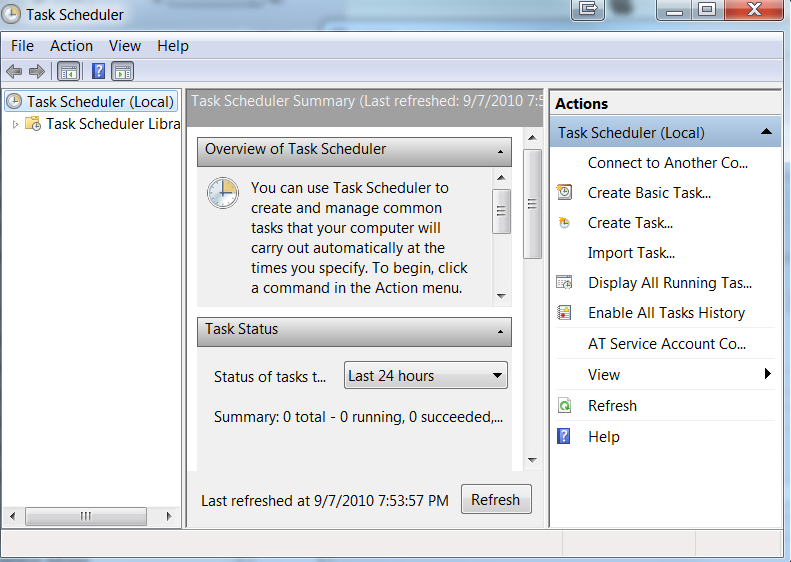Toggle the Show/Hide Console Tree toolbar icon
Screen dimensions: 791x562
tap(69, 72)
